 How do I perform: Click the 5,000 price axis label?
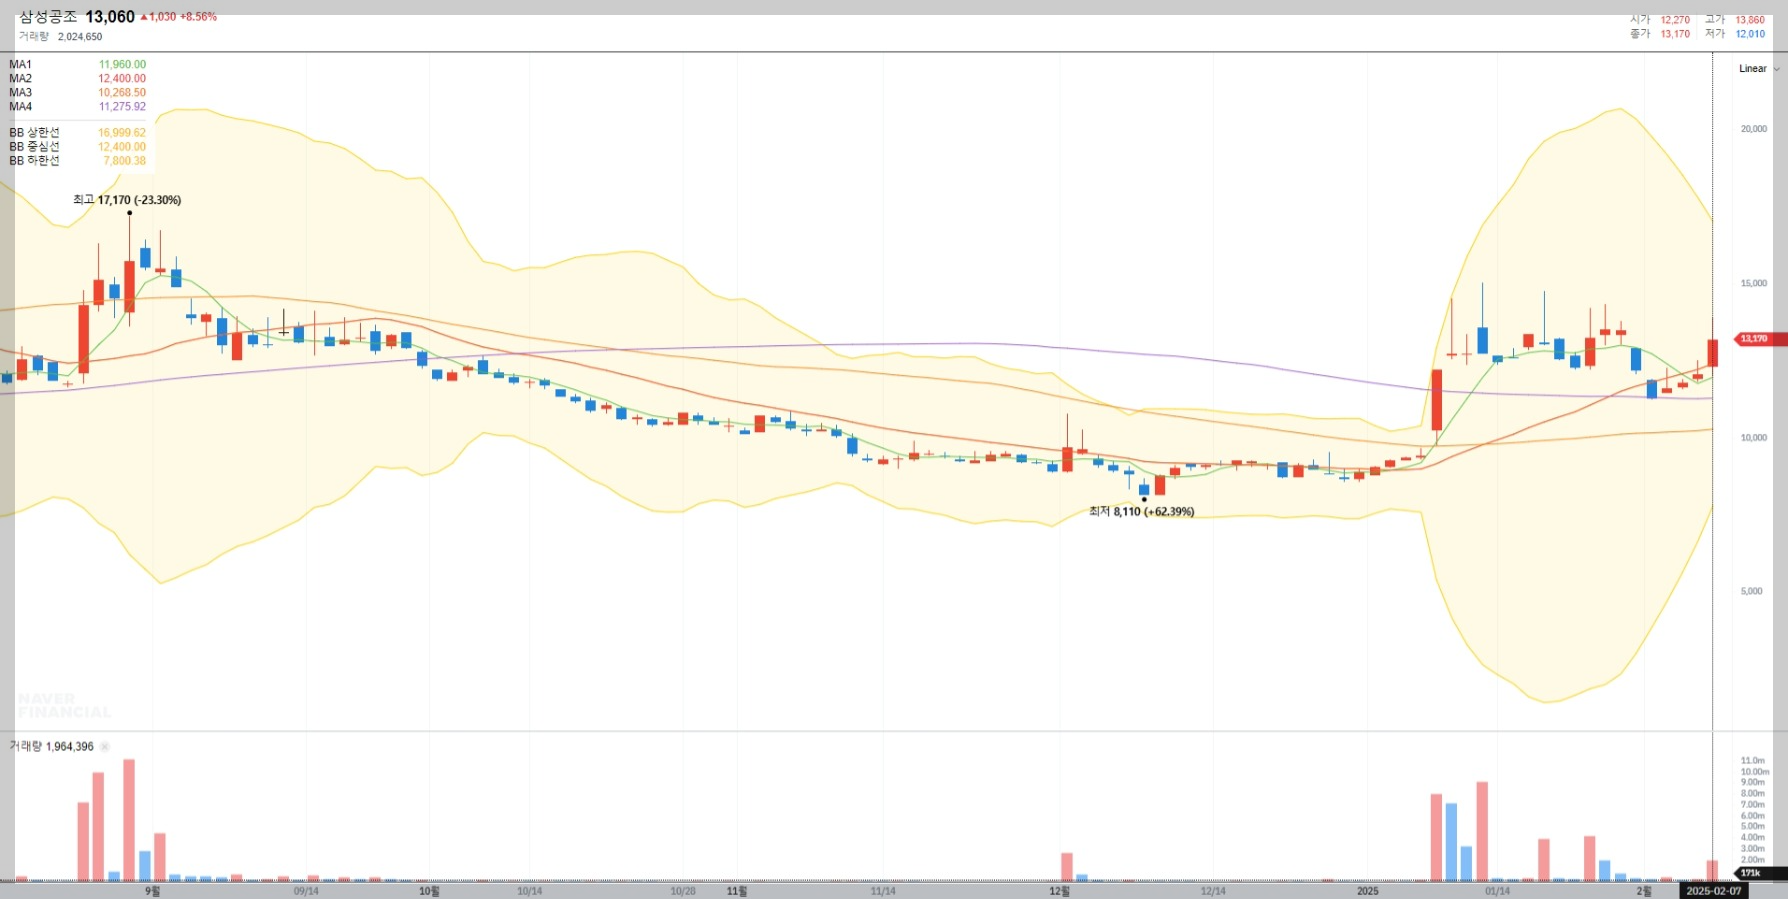tap(1752, 592)
